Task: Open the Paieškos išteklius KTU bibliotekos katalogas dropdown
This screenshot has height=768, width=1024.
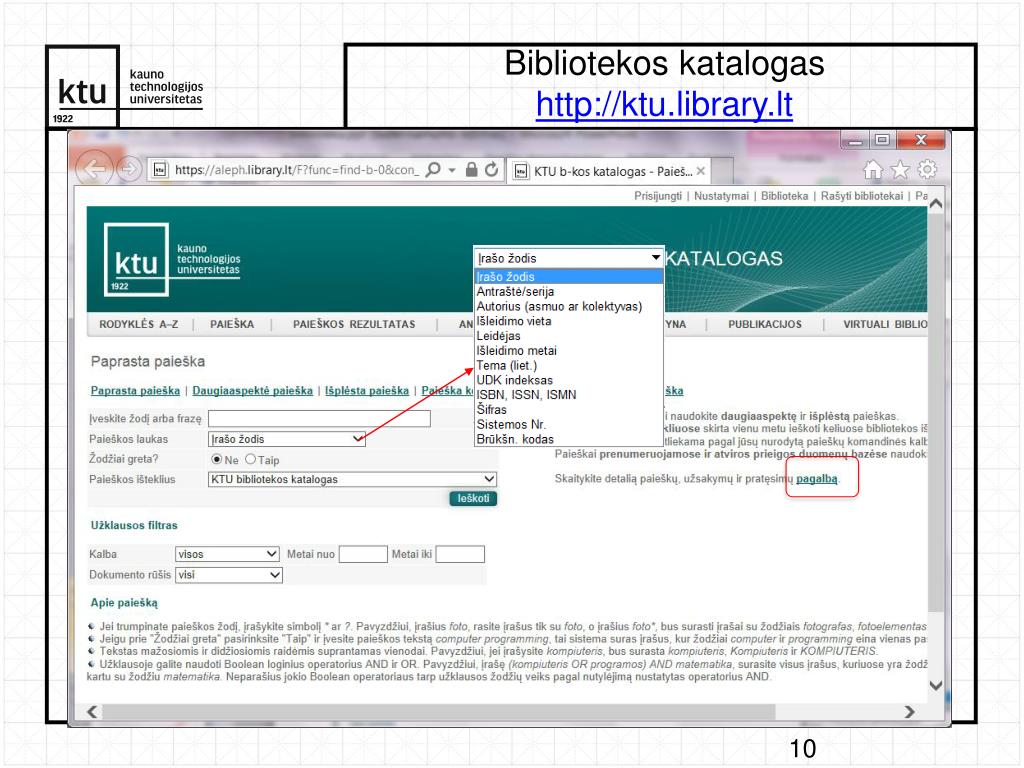Action: coord(353,479)
